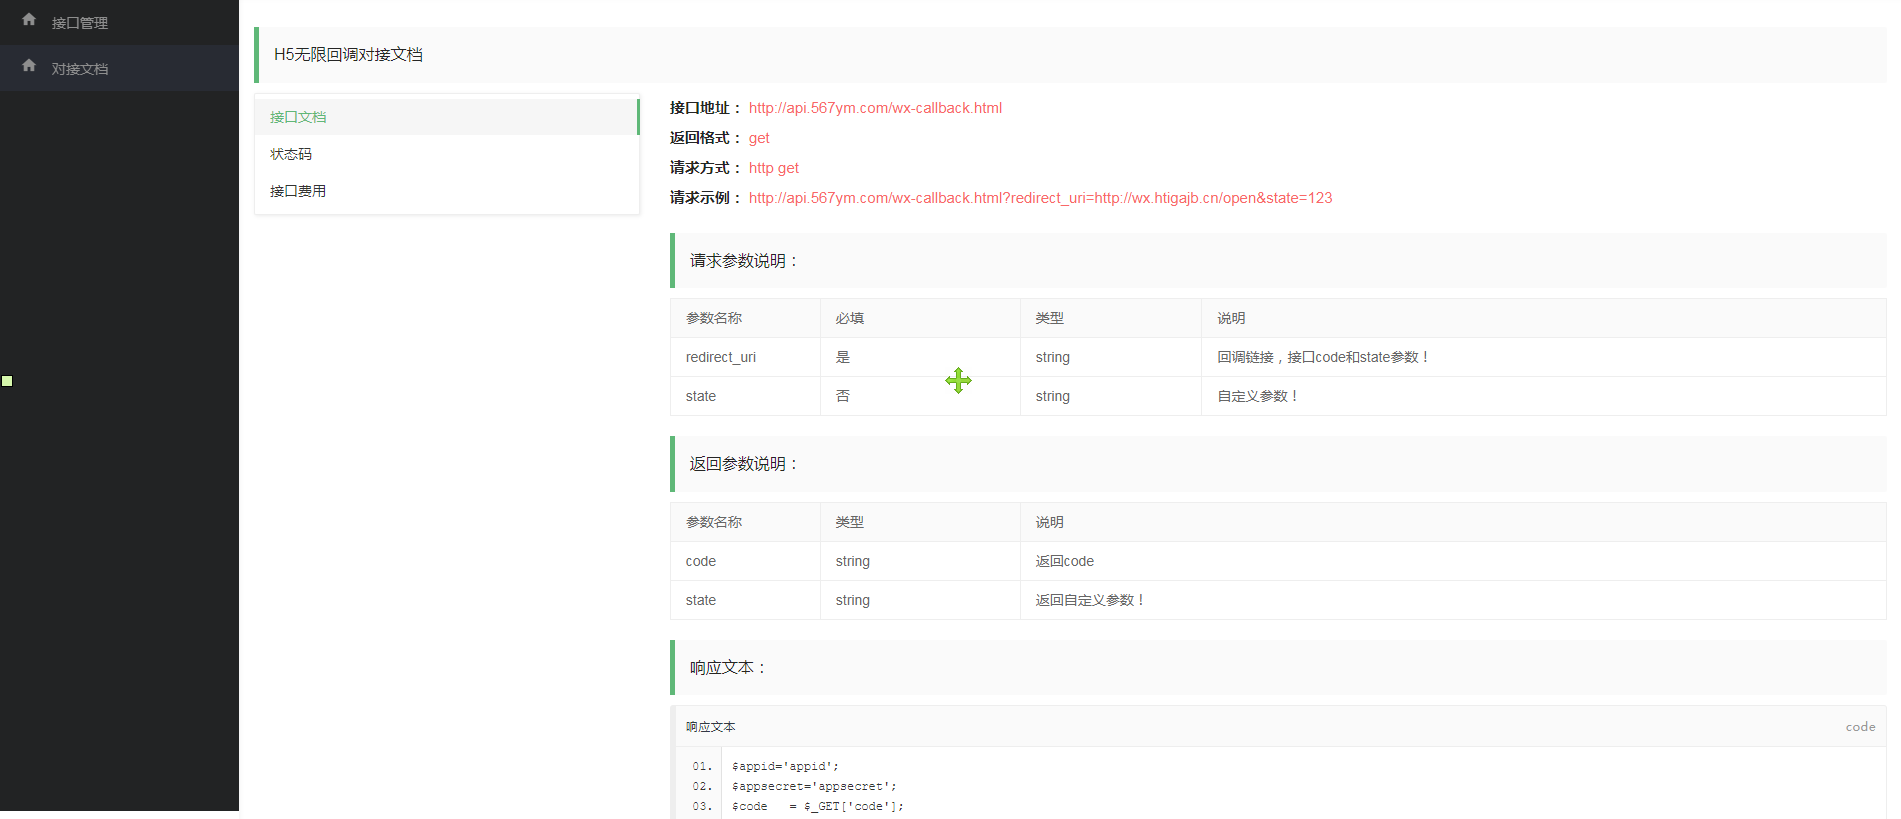Click code line 01 with $appid

pyautogui.click(x=785, y=766)
